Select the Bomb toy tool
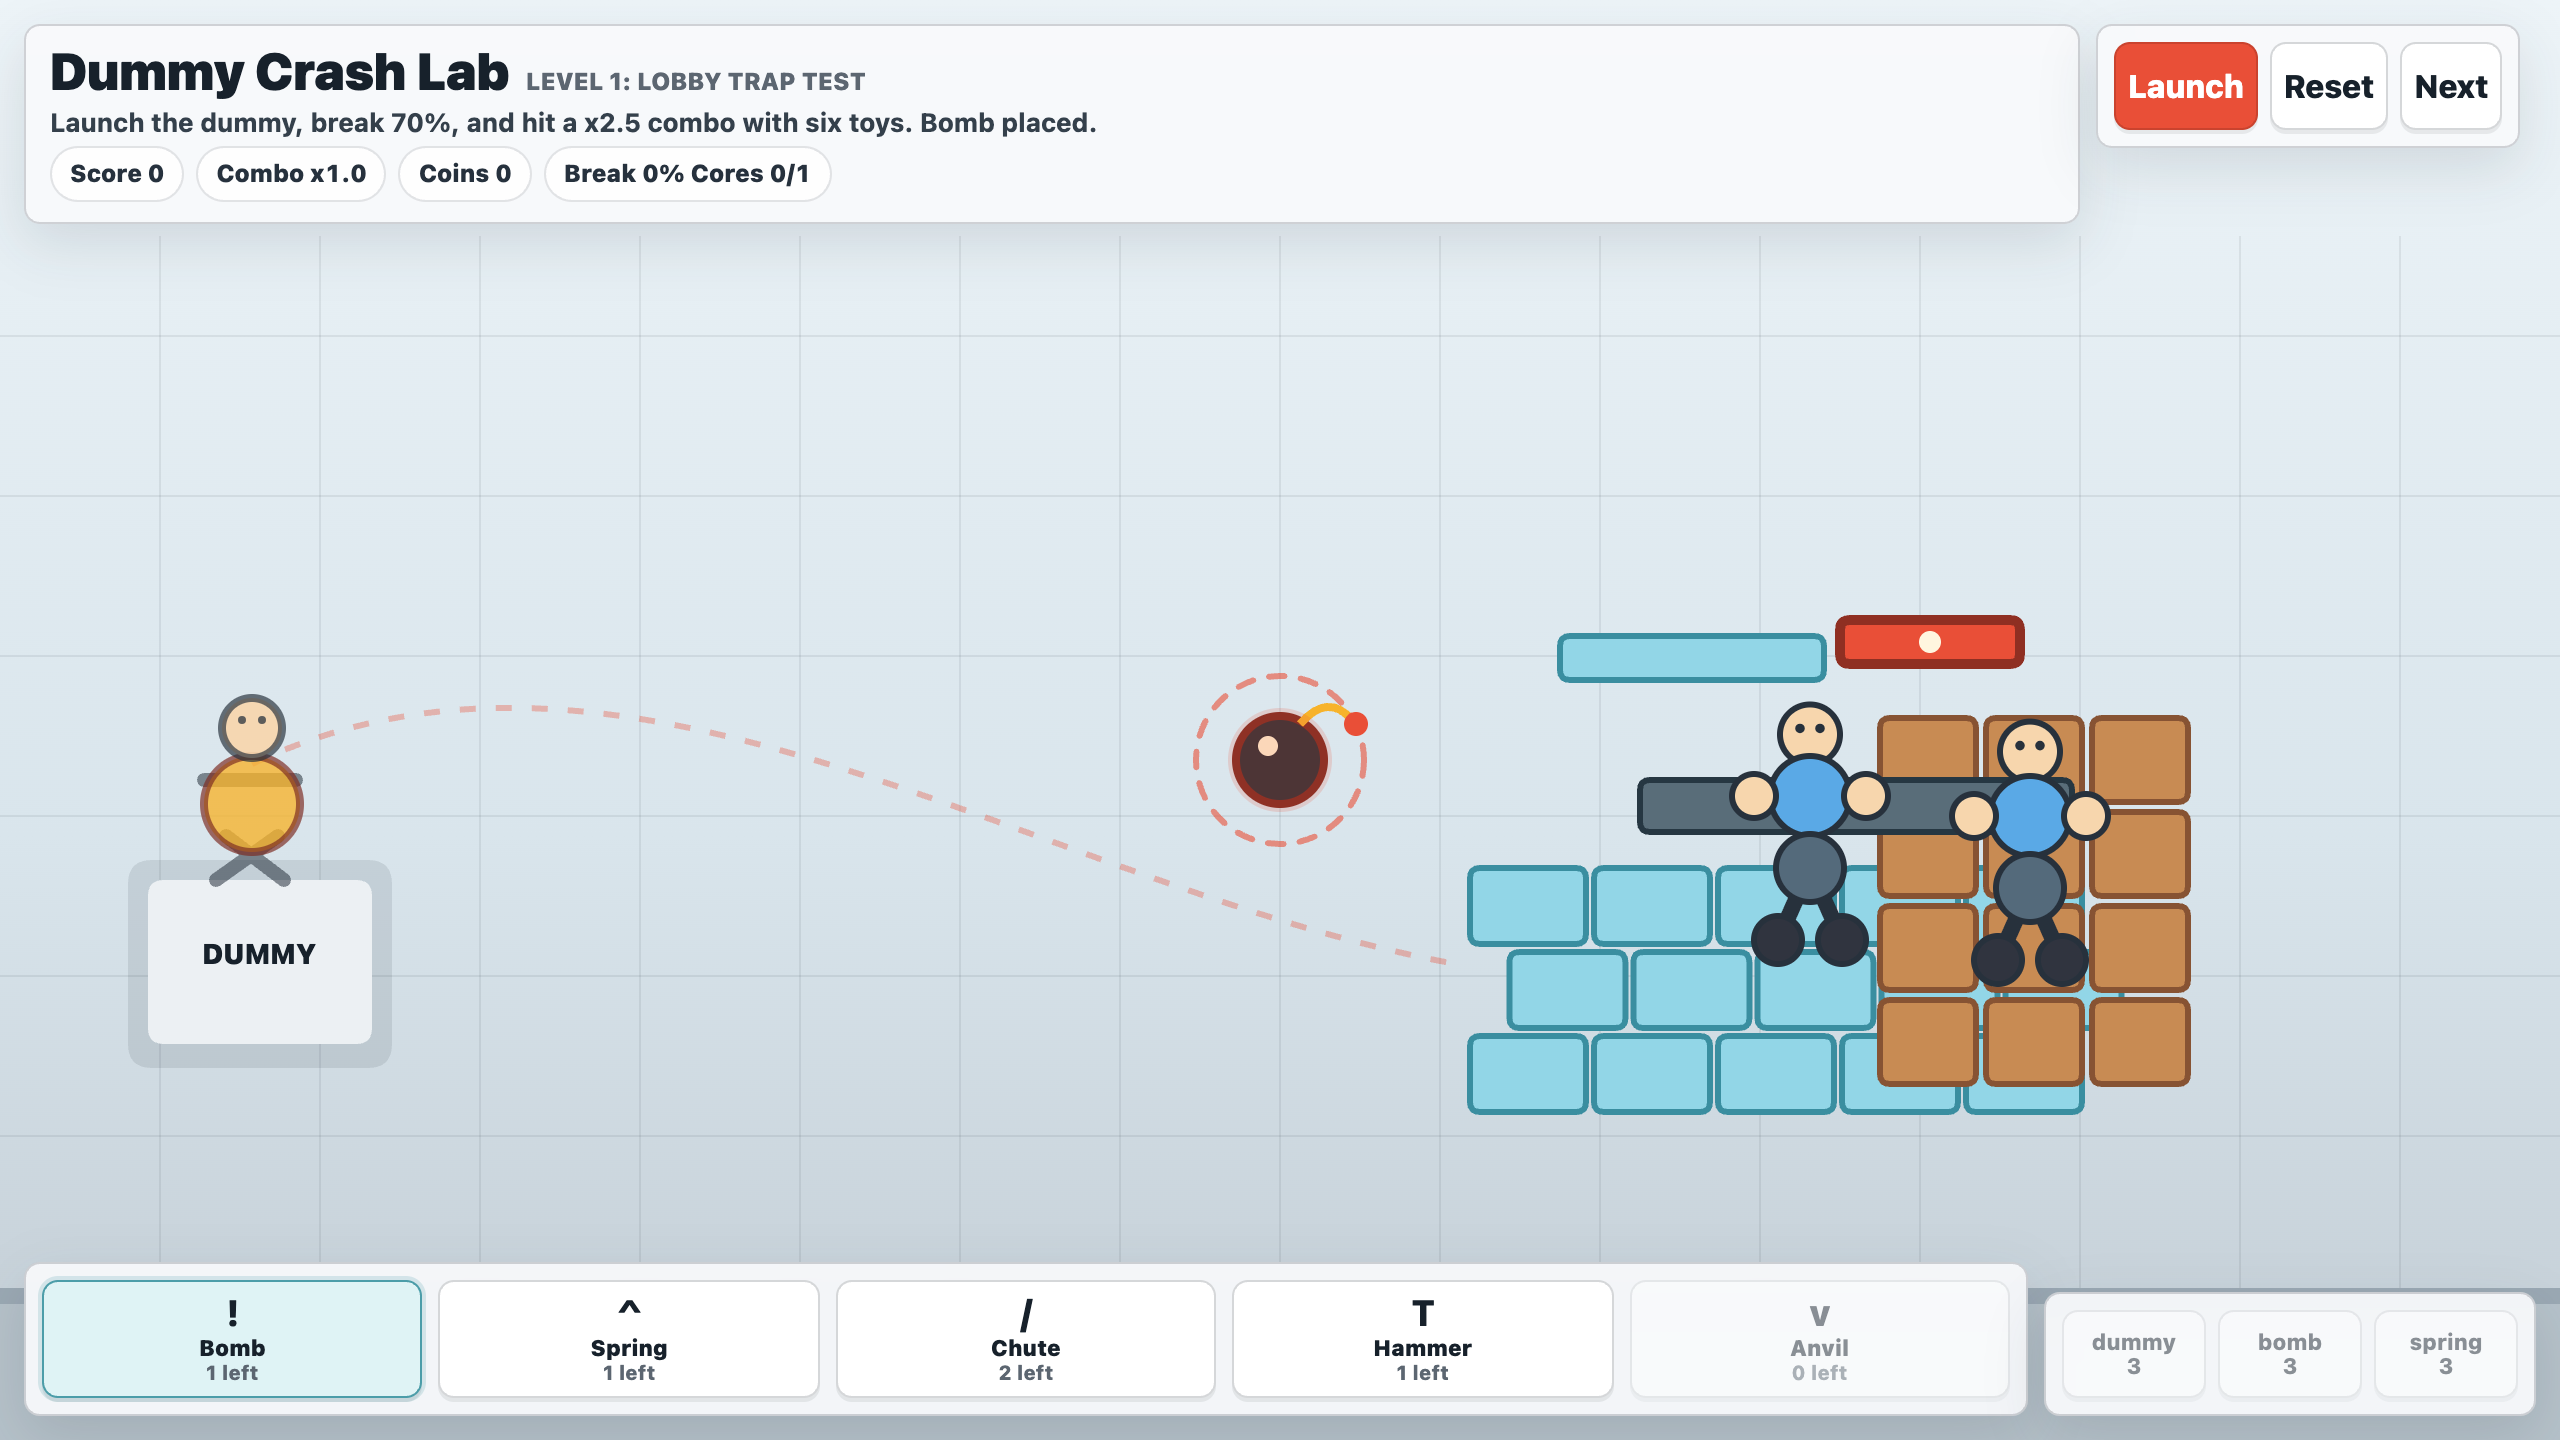This screenshot has width=2560, height=1440. click(x=232, y=1339)
